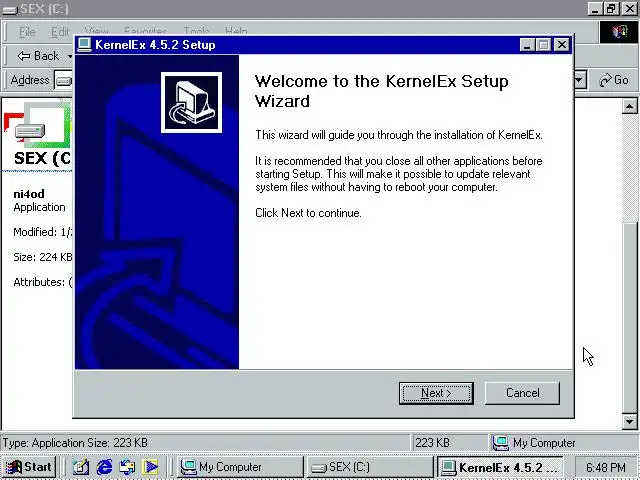The image size is (640, 480).
Task: Click vertical scrollbar thumb in Explorer window
Action: 629,318
